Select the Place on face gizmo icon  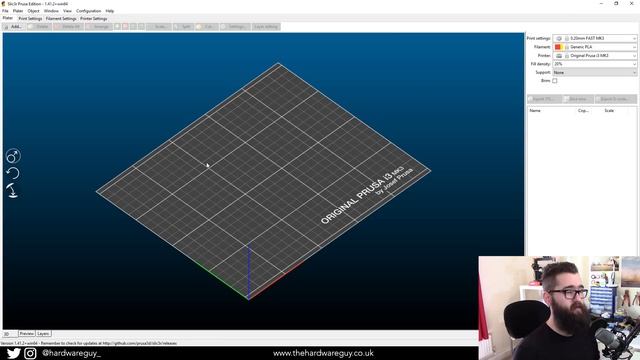[12, 190]
